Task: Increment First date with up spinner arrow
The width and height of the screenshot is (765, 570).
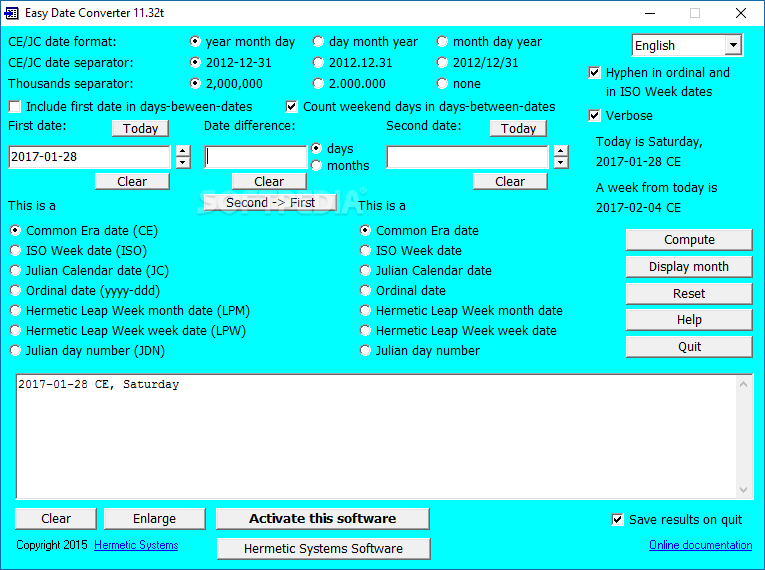Action: point(183,151)
